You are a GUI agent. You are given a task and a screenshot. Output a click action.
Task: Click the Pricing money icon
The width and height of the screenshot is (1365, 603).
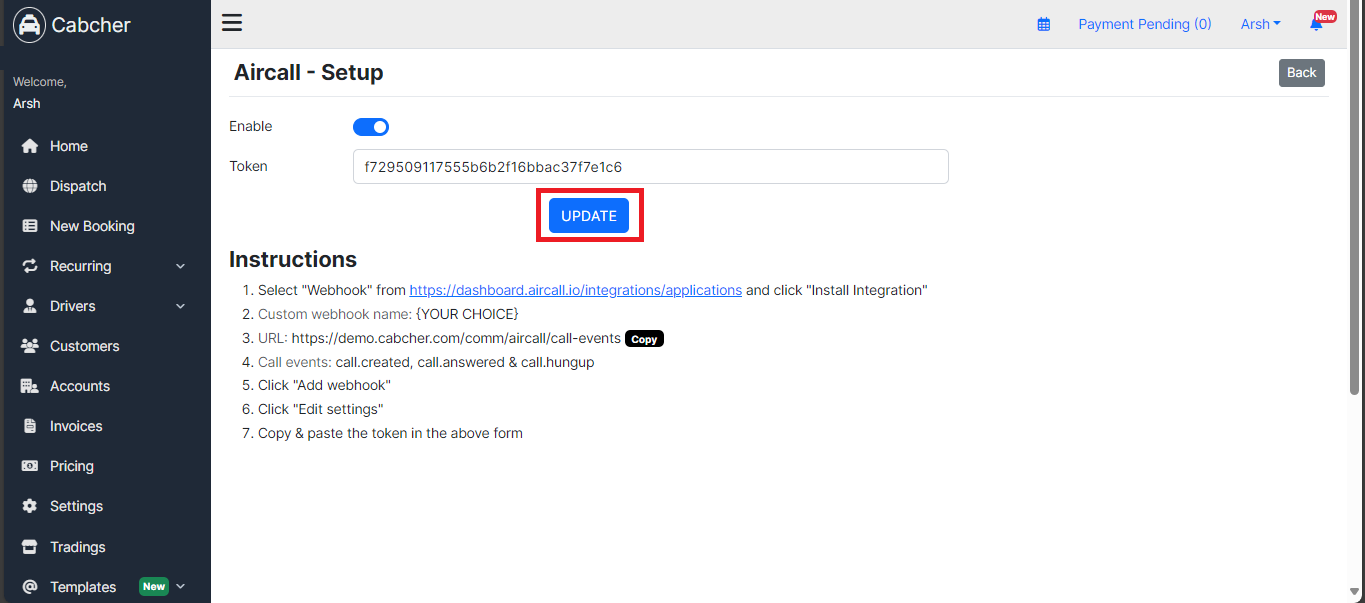[30, 466]
